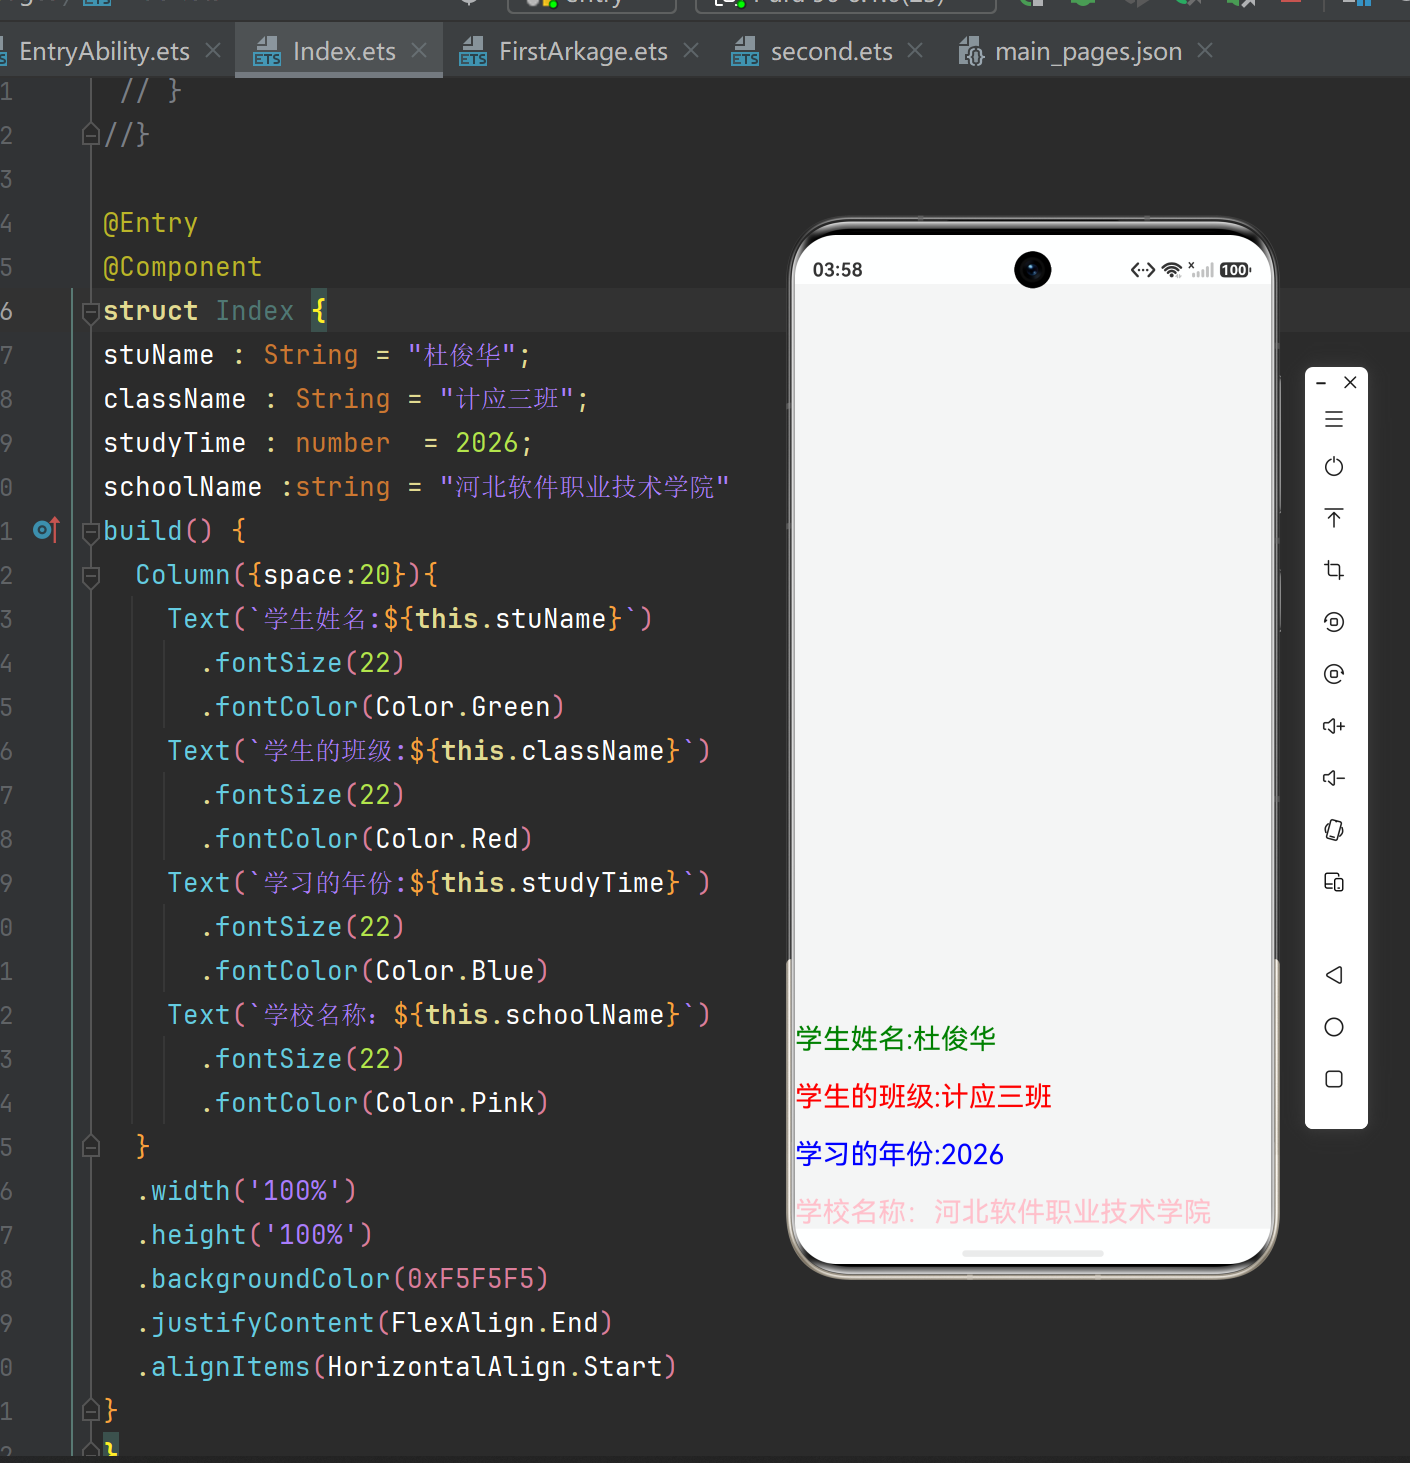
Task: Click the @Entry decorator
Action: pyautogui.click(x=150, y=223)
